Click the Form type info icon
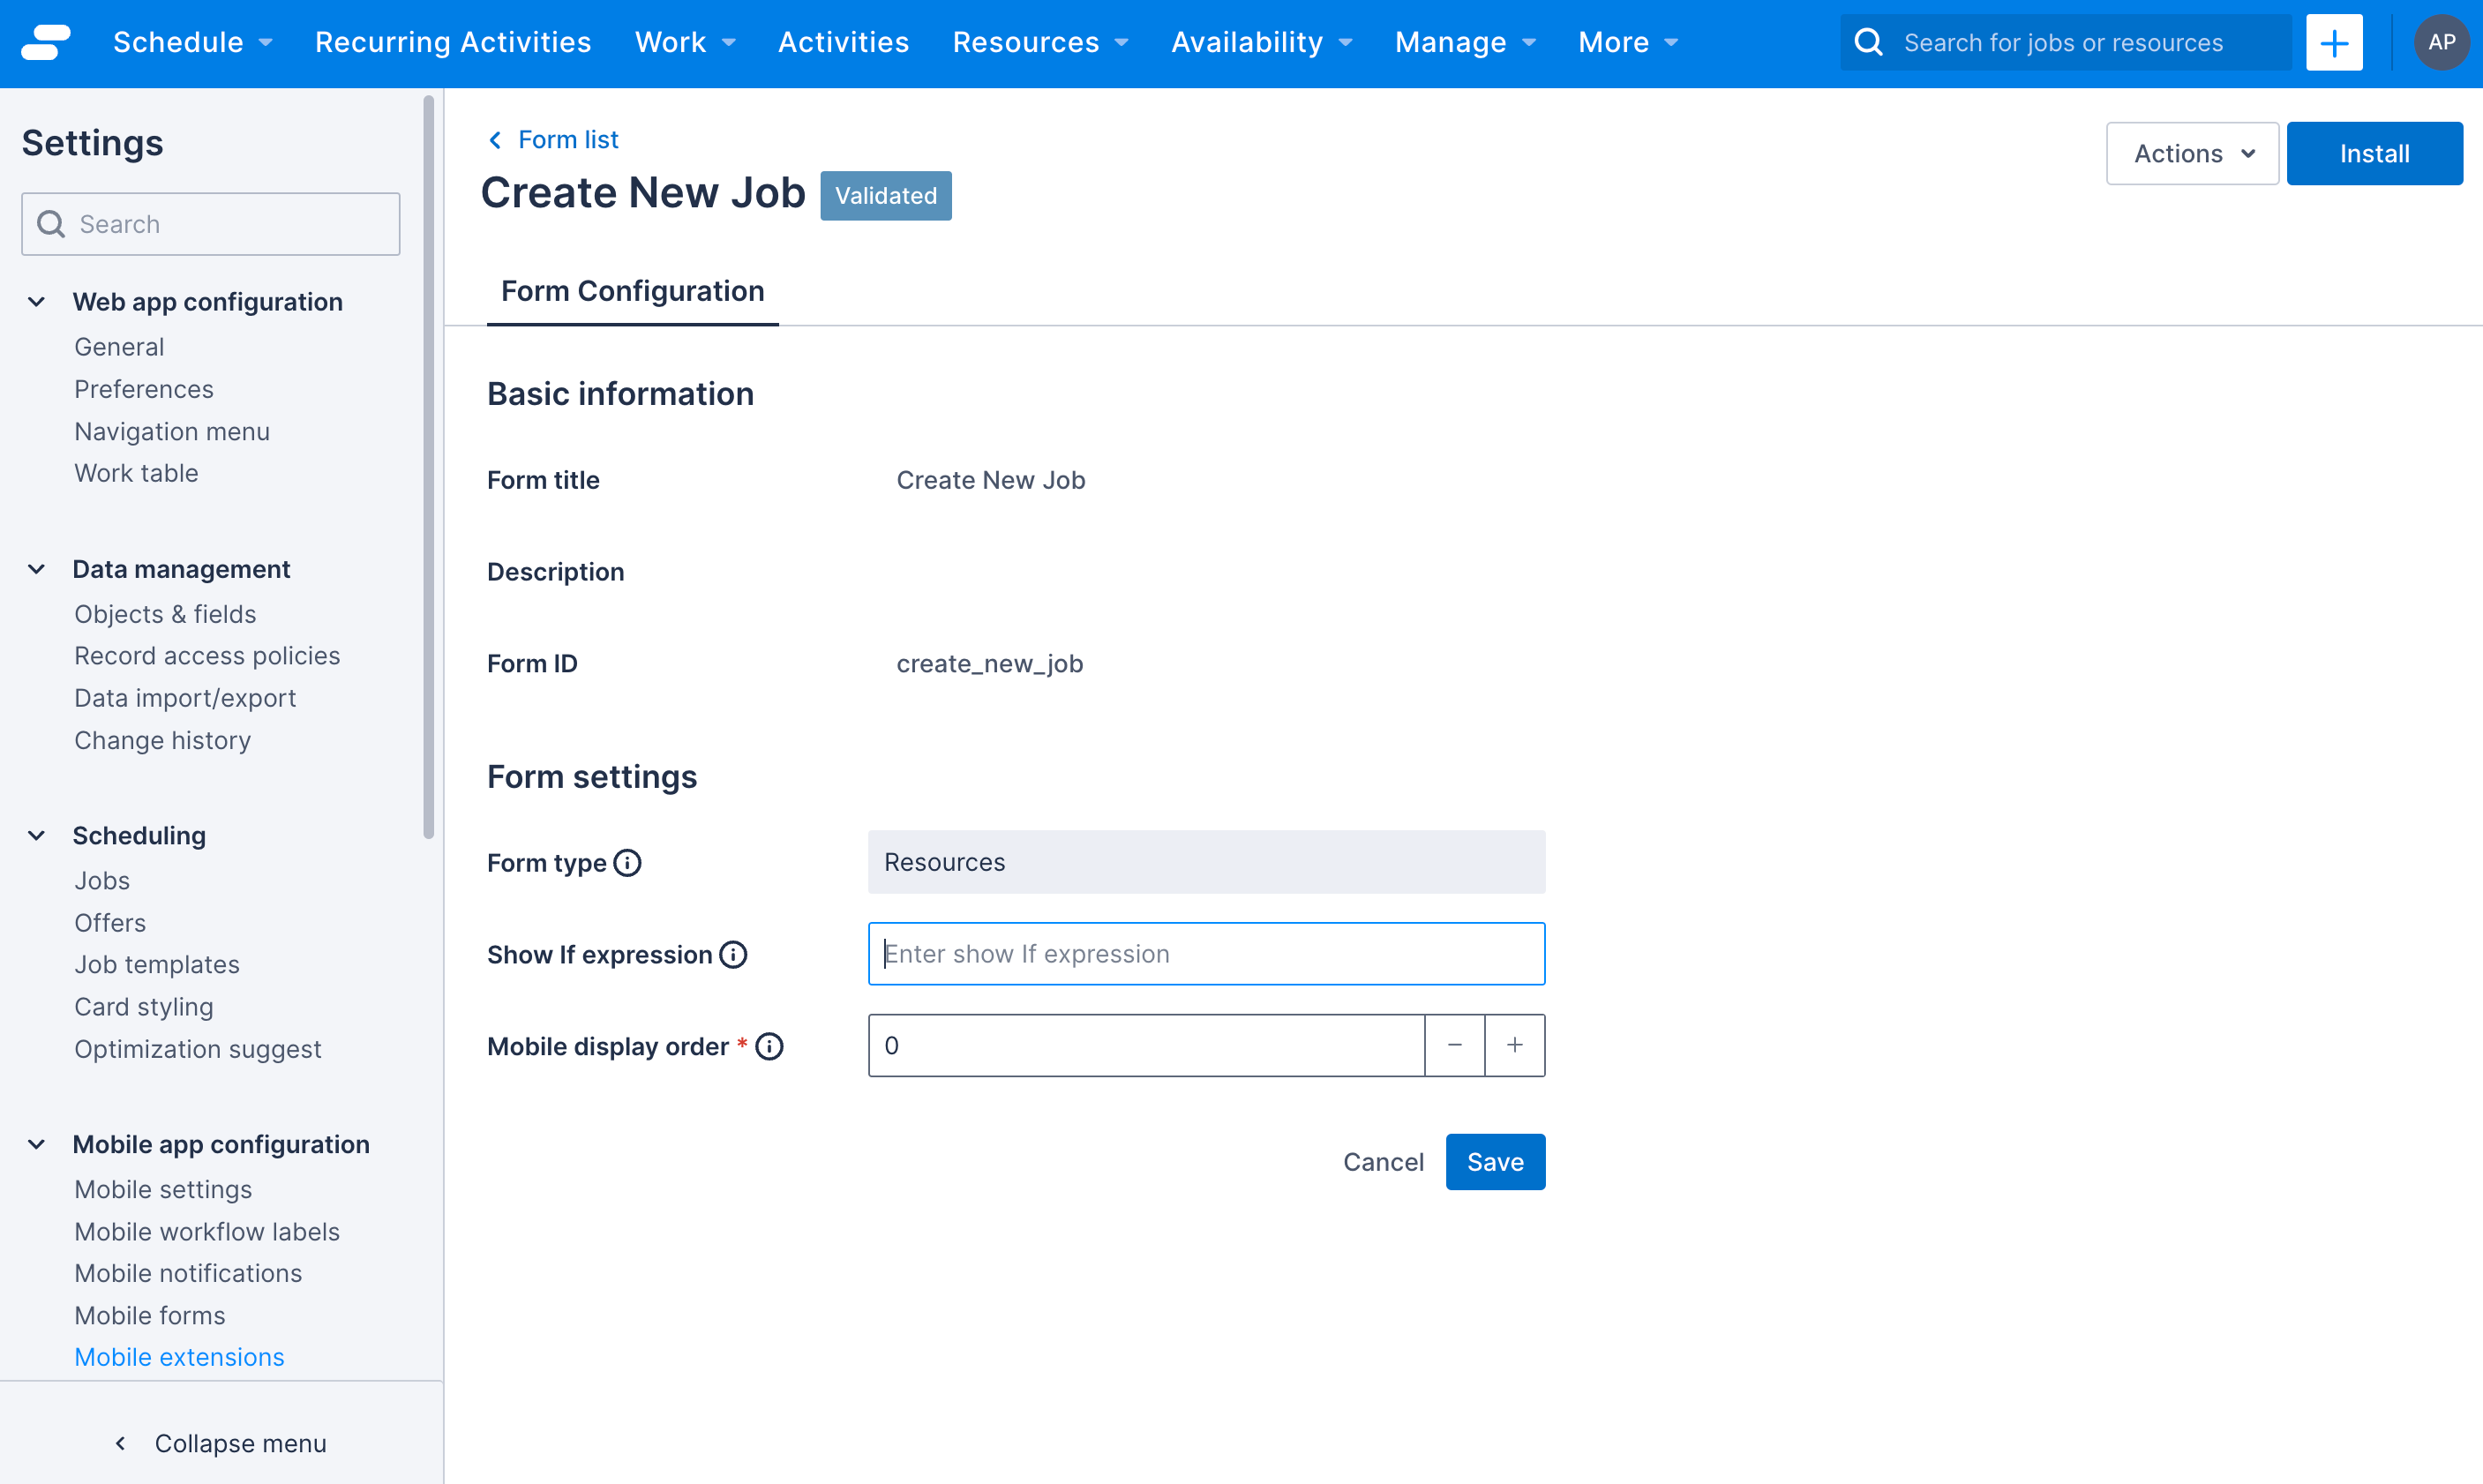Viewport: 2483px width, 1484px height. (x=628, y=862)
